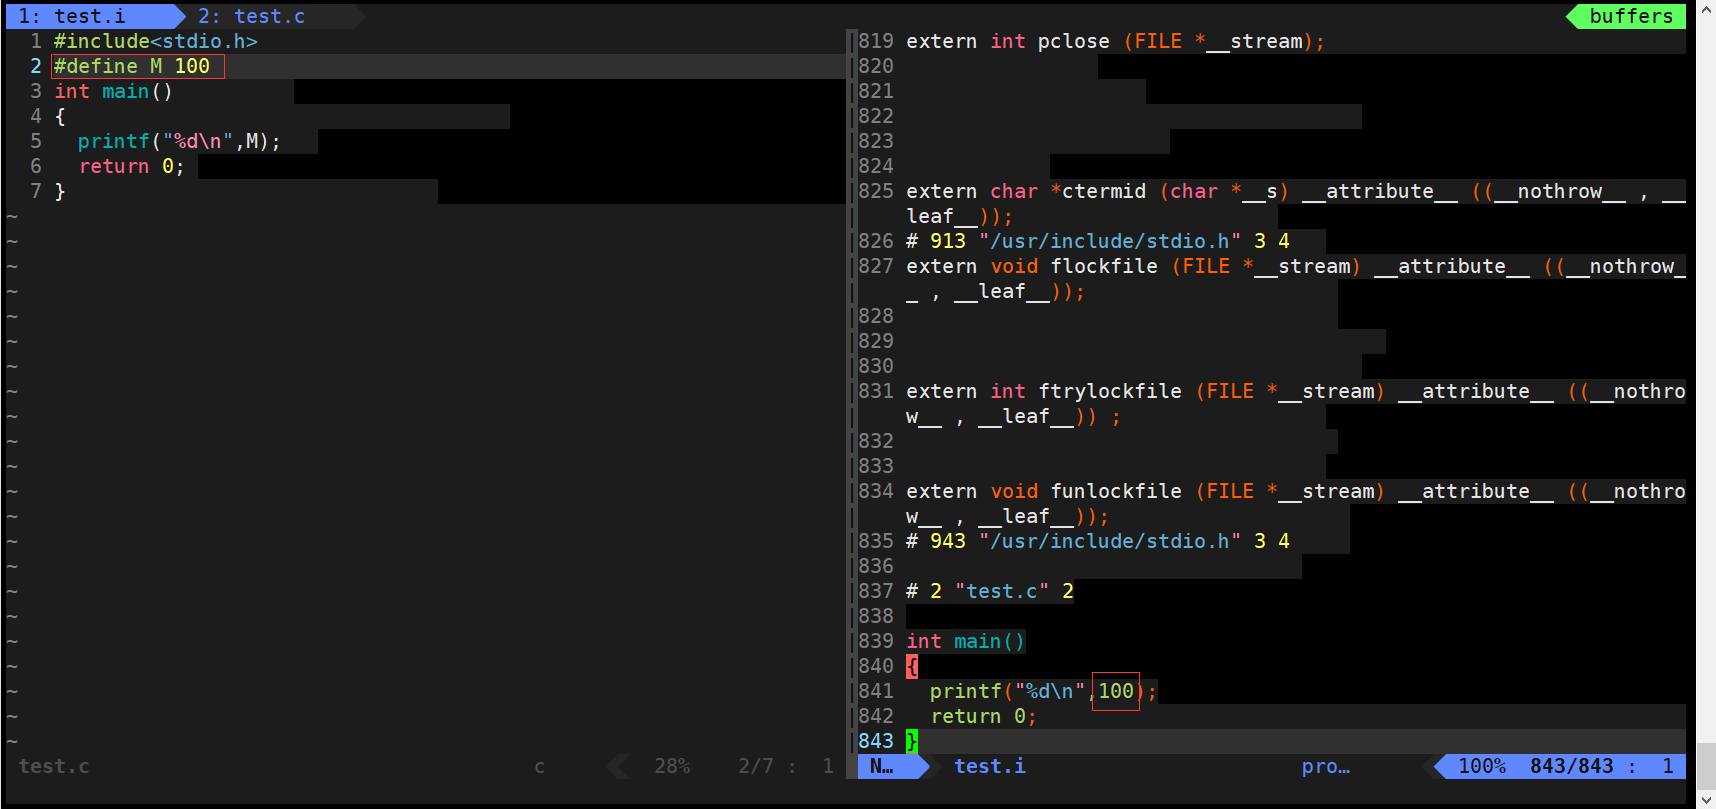This screenshot has height=809, width=1716.
Task: Click line number 830 in right pane
Action: tap(876, 366)
